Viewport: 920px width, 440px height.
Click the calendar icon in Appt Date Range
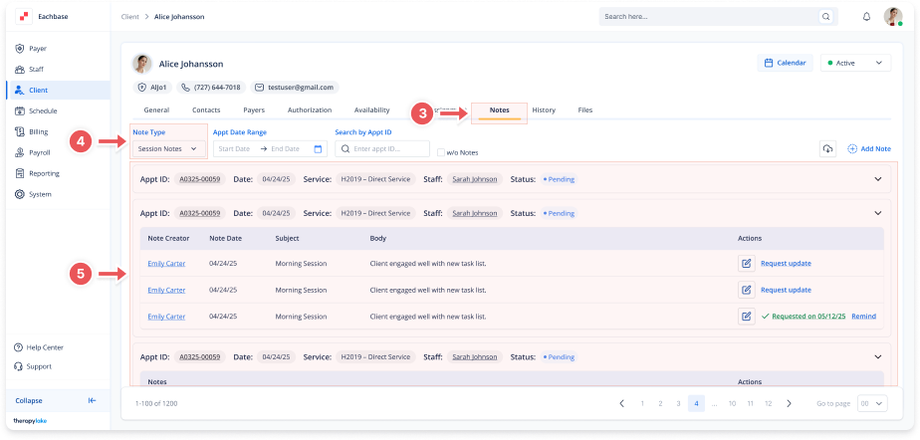coord(318,149)
